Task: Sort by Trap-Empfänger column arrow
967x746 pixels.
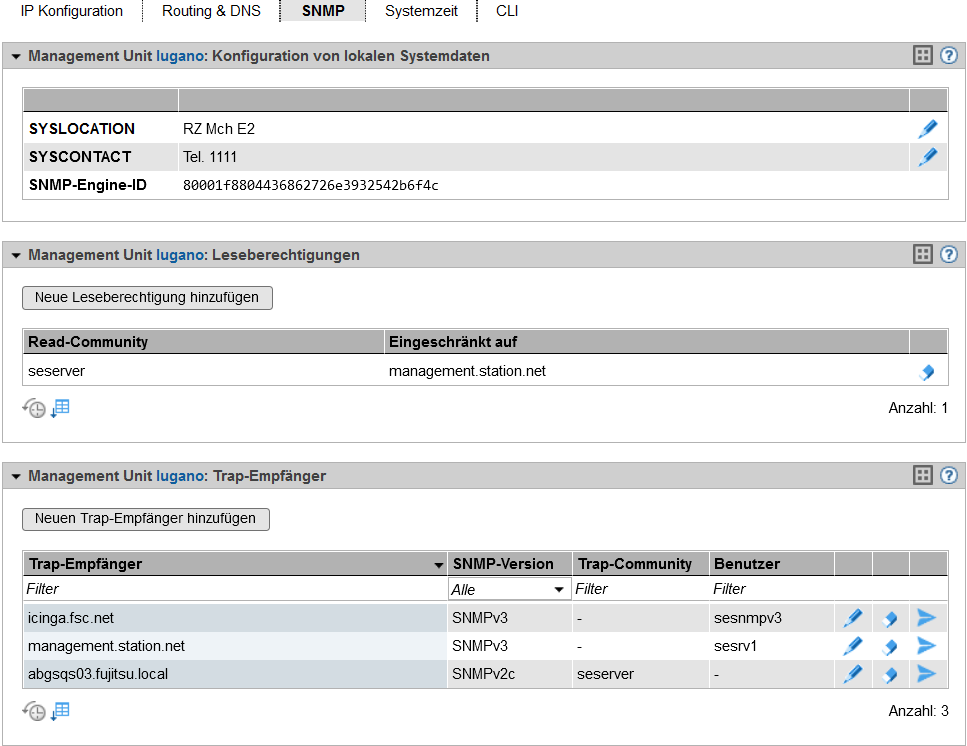Action: (x=438, y=565)
